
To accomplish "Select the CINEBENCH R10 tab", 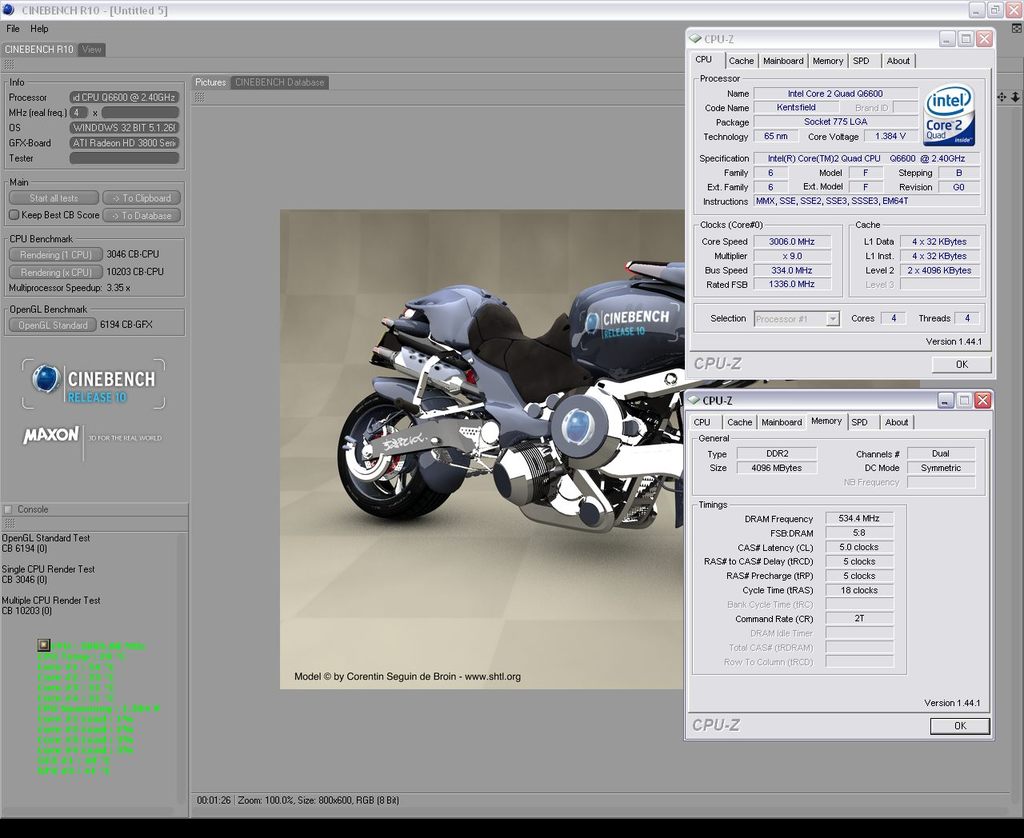I will (39, 50).
